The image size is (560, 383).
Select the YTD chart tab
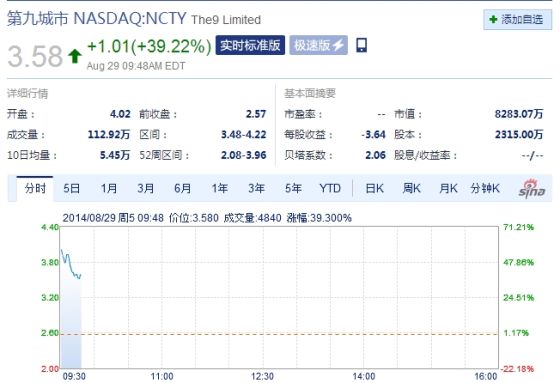(x=330, y=188)
